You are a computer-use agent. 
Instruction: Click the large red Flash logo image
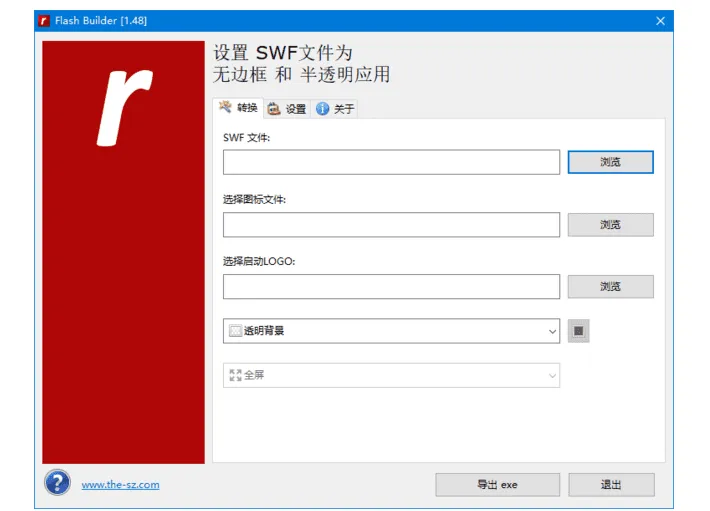coord(124,252)
